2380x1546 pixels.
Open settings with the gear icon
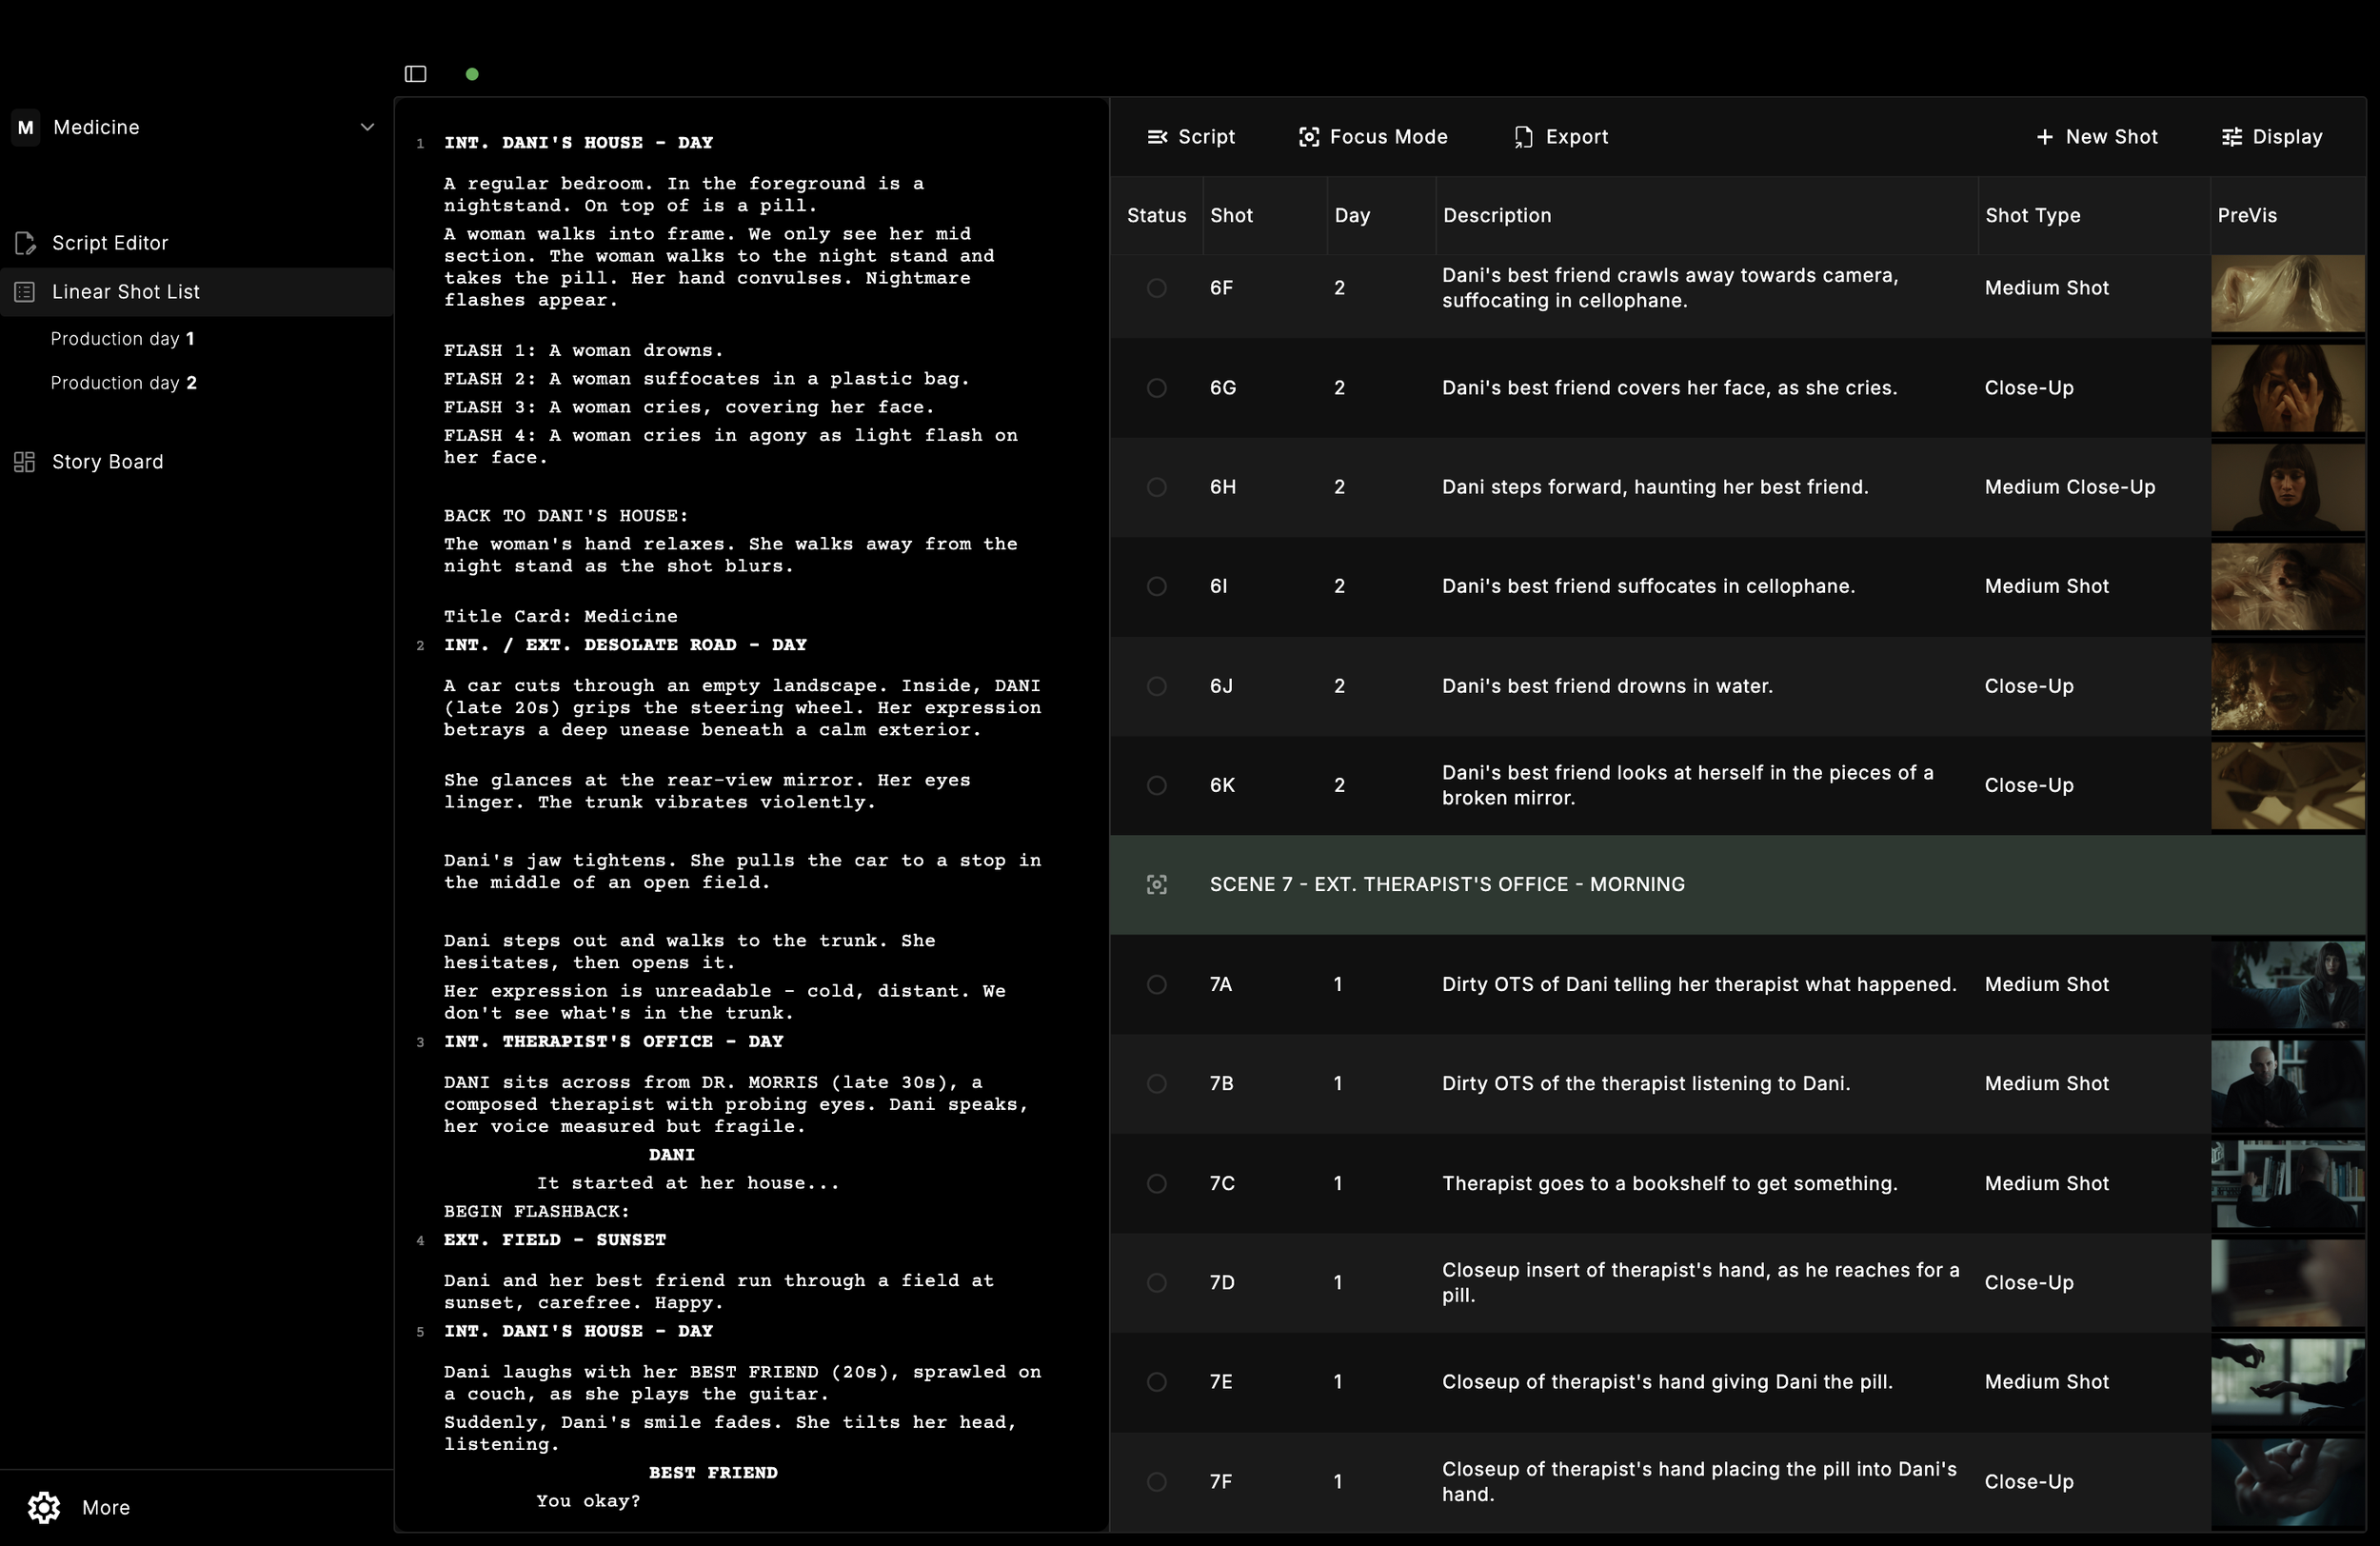pos(42,1507)
